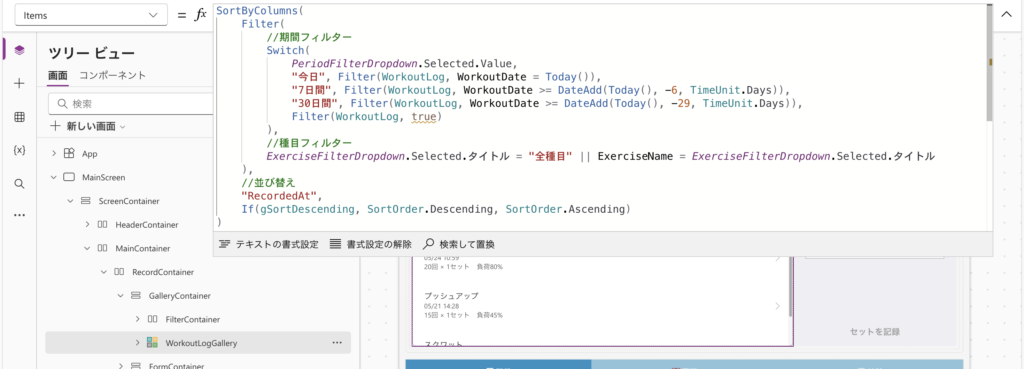This screenshot has width=1024, height=369.
Task: Collapse the ScreenContainer node
Action: coord(71,201)
